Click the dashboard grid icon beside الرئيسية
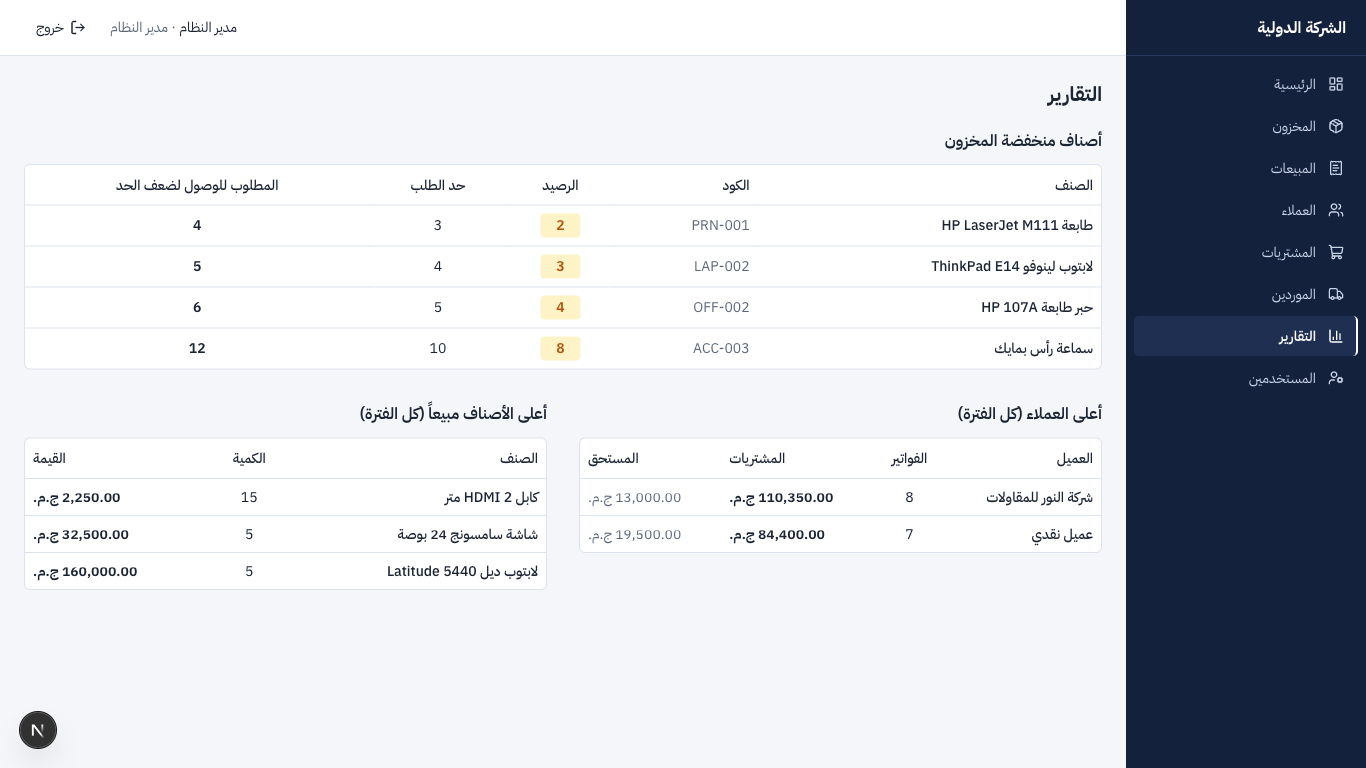 point(1336,84)
